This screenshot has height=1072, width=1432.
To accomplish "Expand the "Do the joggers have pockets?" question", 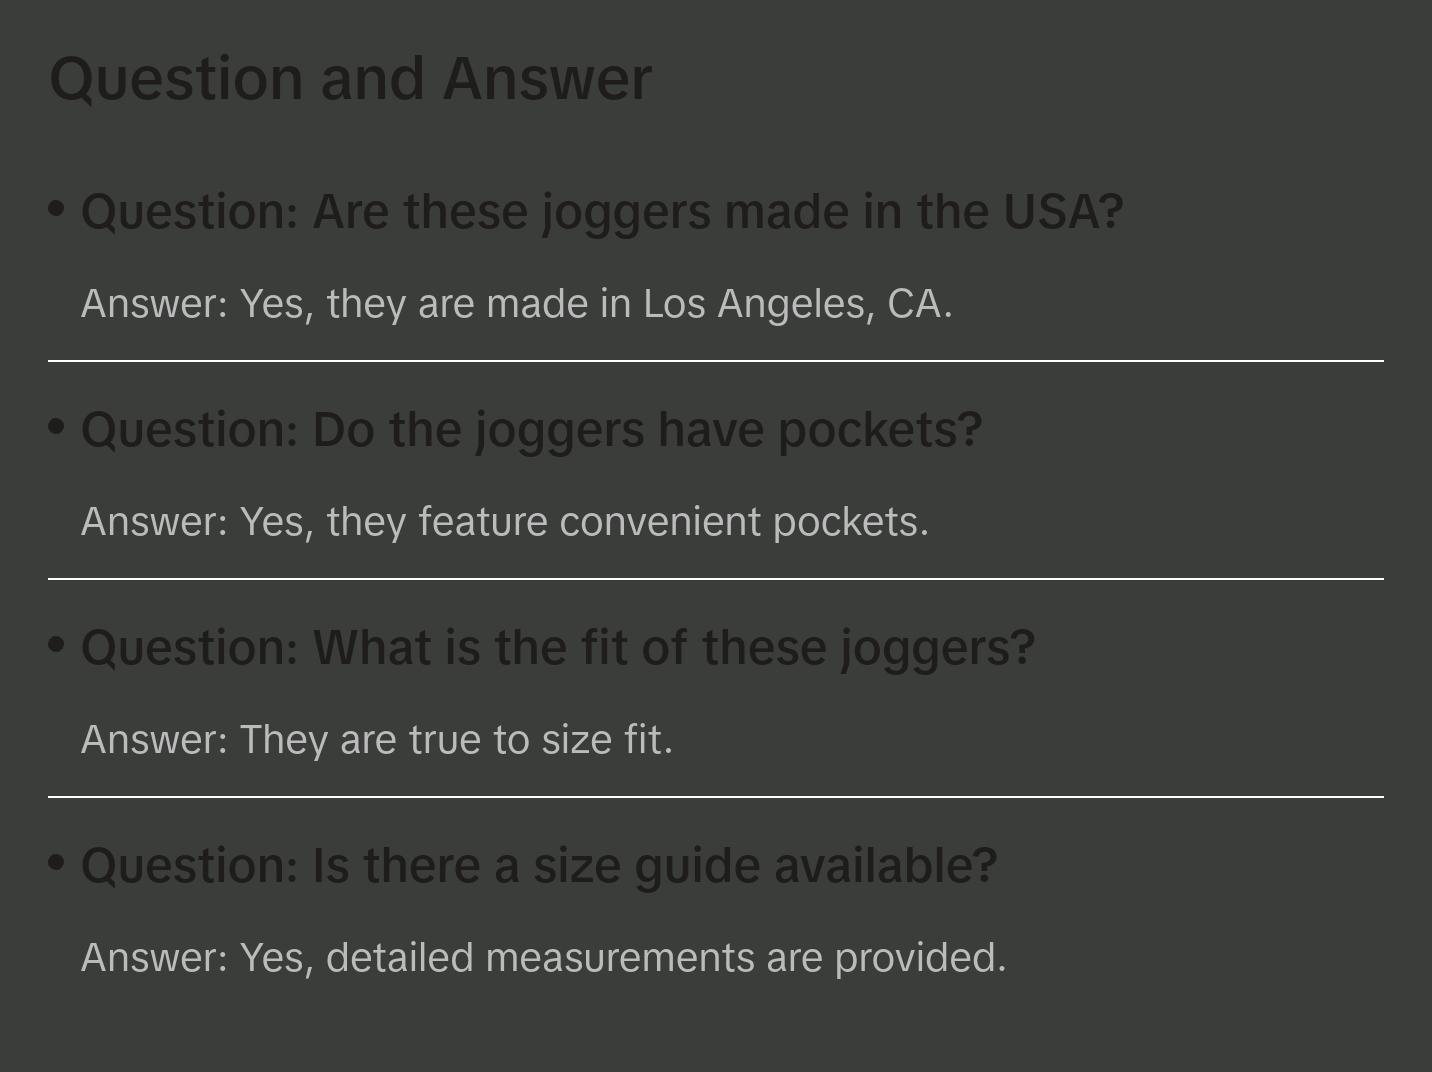I will tap(531, 430).
